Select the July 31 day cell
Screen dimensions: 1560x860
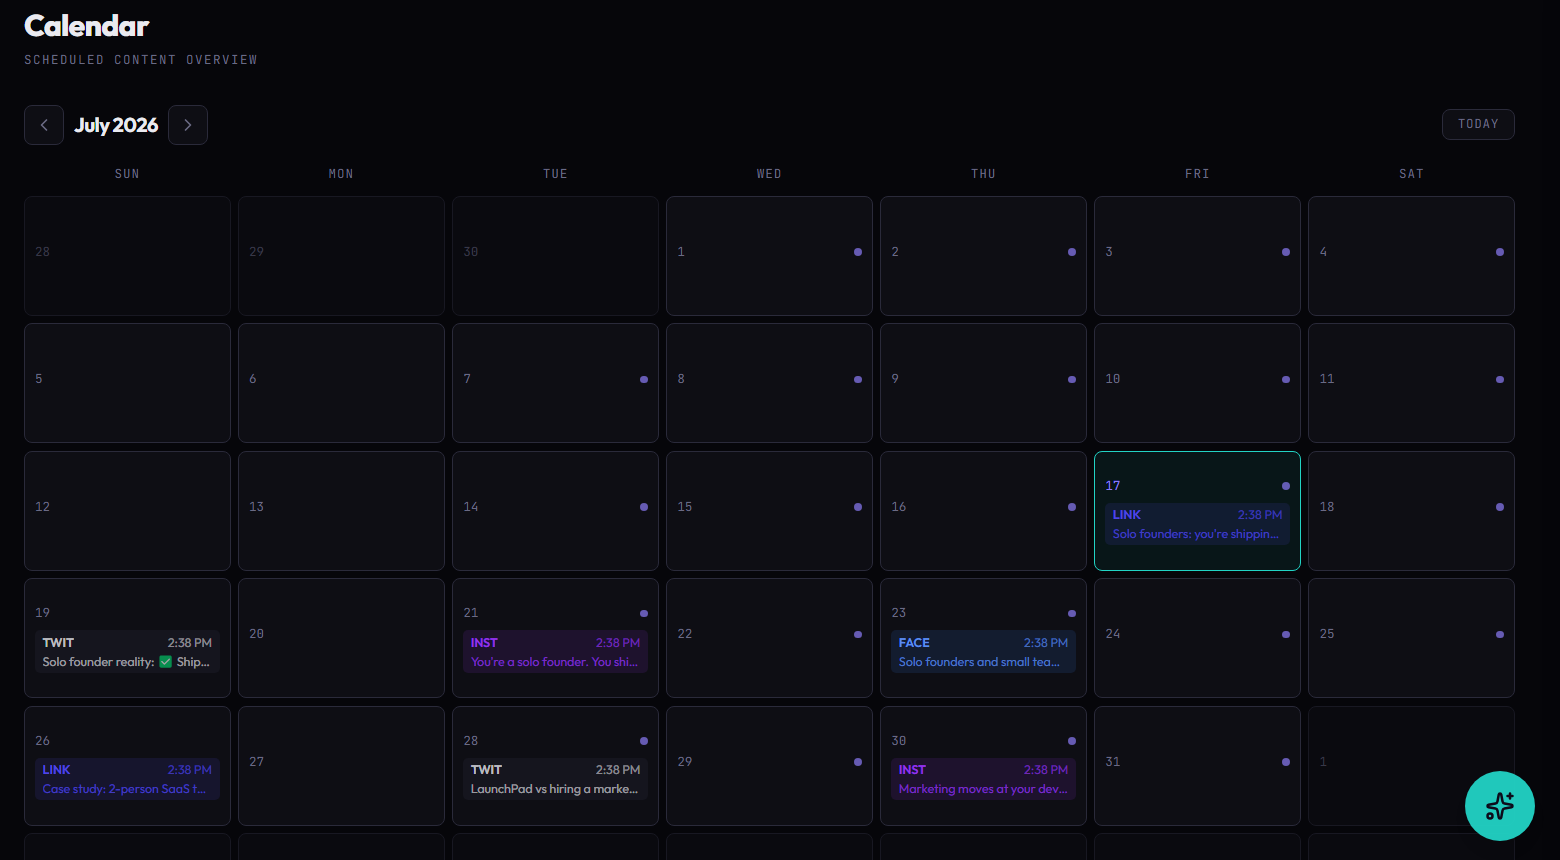(x=1197, y=766)
